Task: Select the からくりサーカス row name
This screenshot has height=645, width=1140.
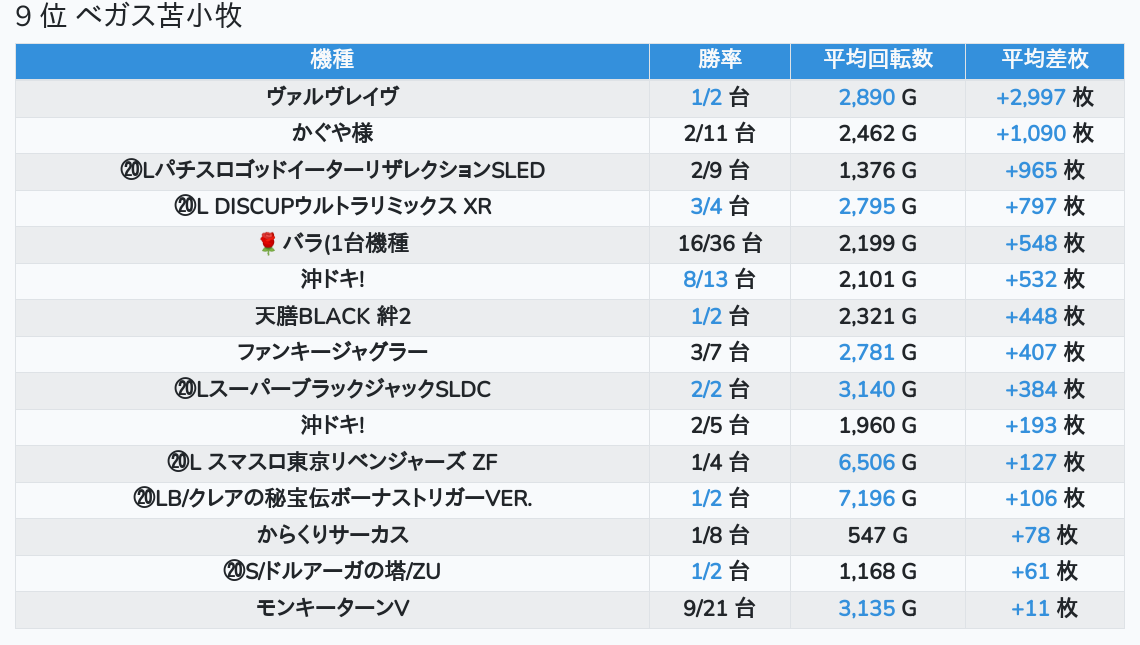Action: click(x=332, y=535)
